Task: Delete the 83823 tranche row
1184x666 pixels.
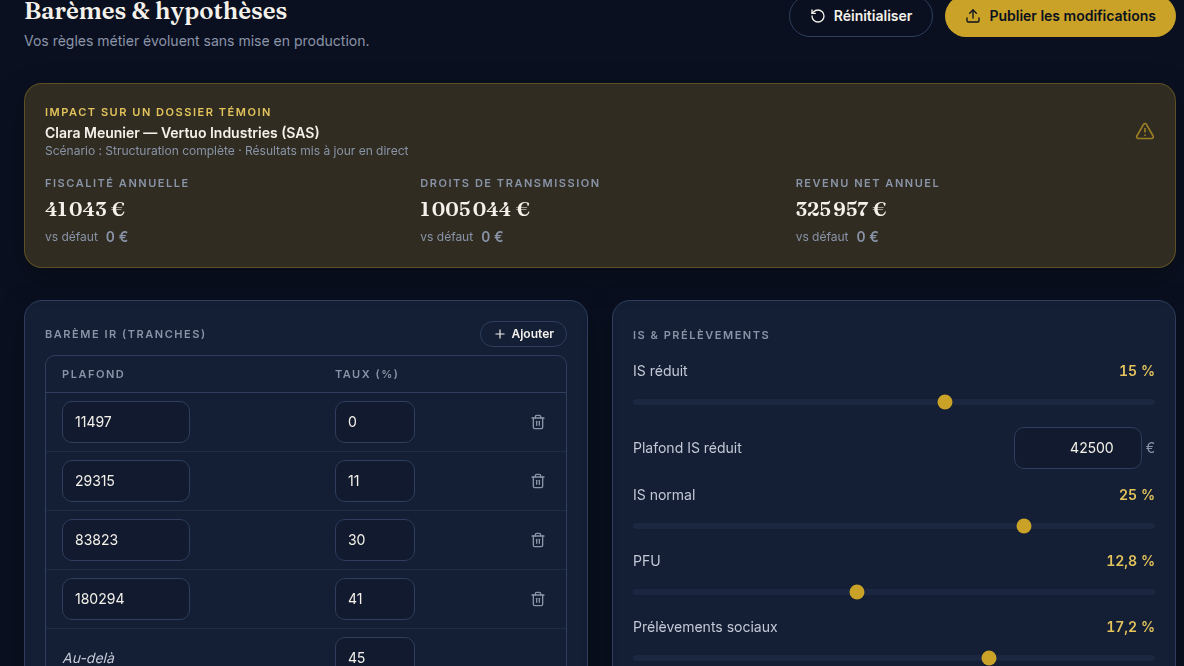Action: point(538,540)
